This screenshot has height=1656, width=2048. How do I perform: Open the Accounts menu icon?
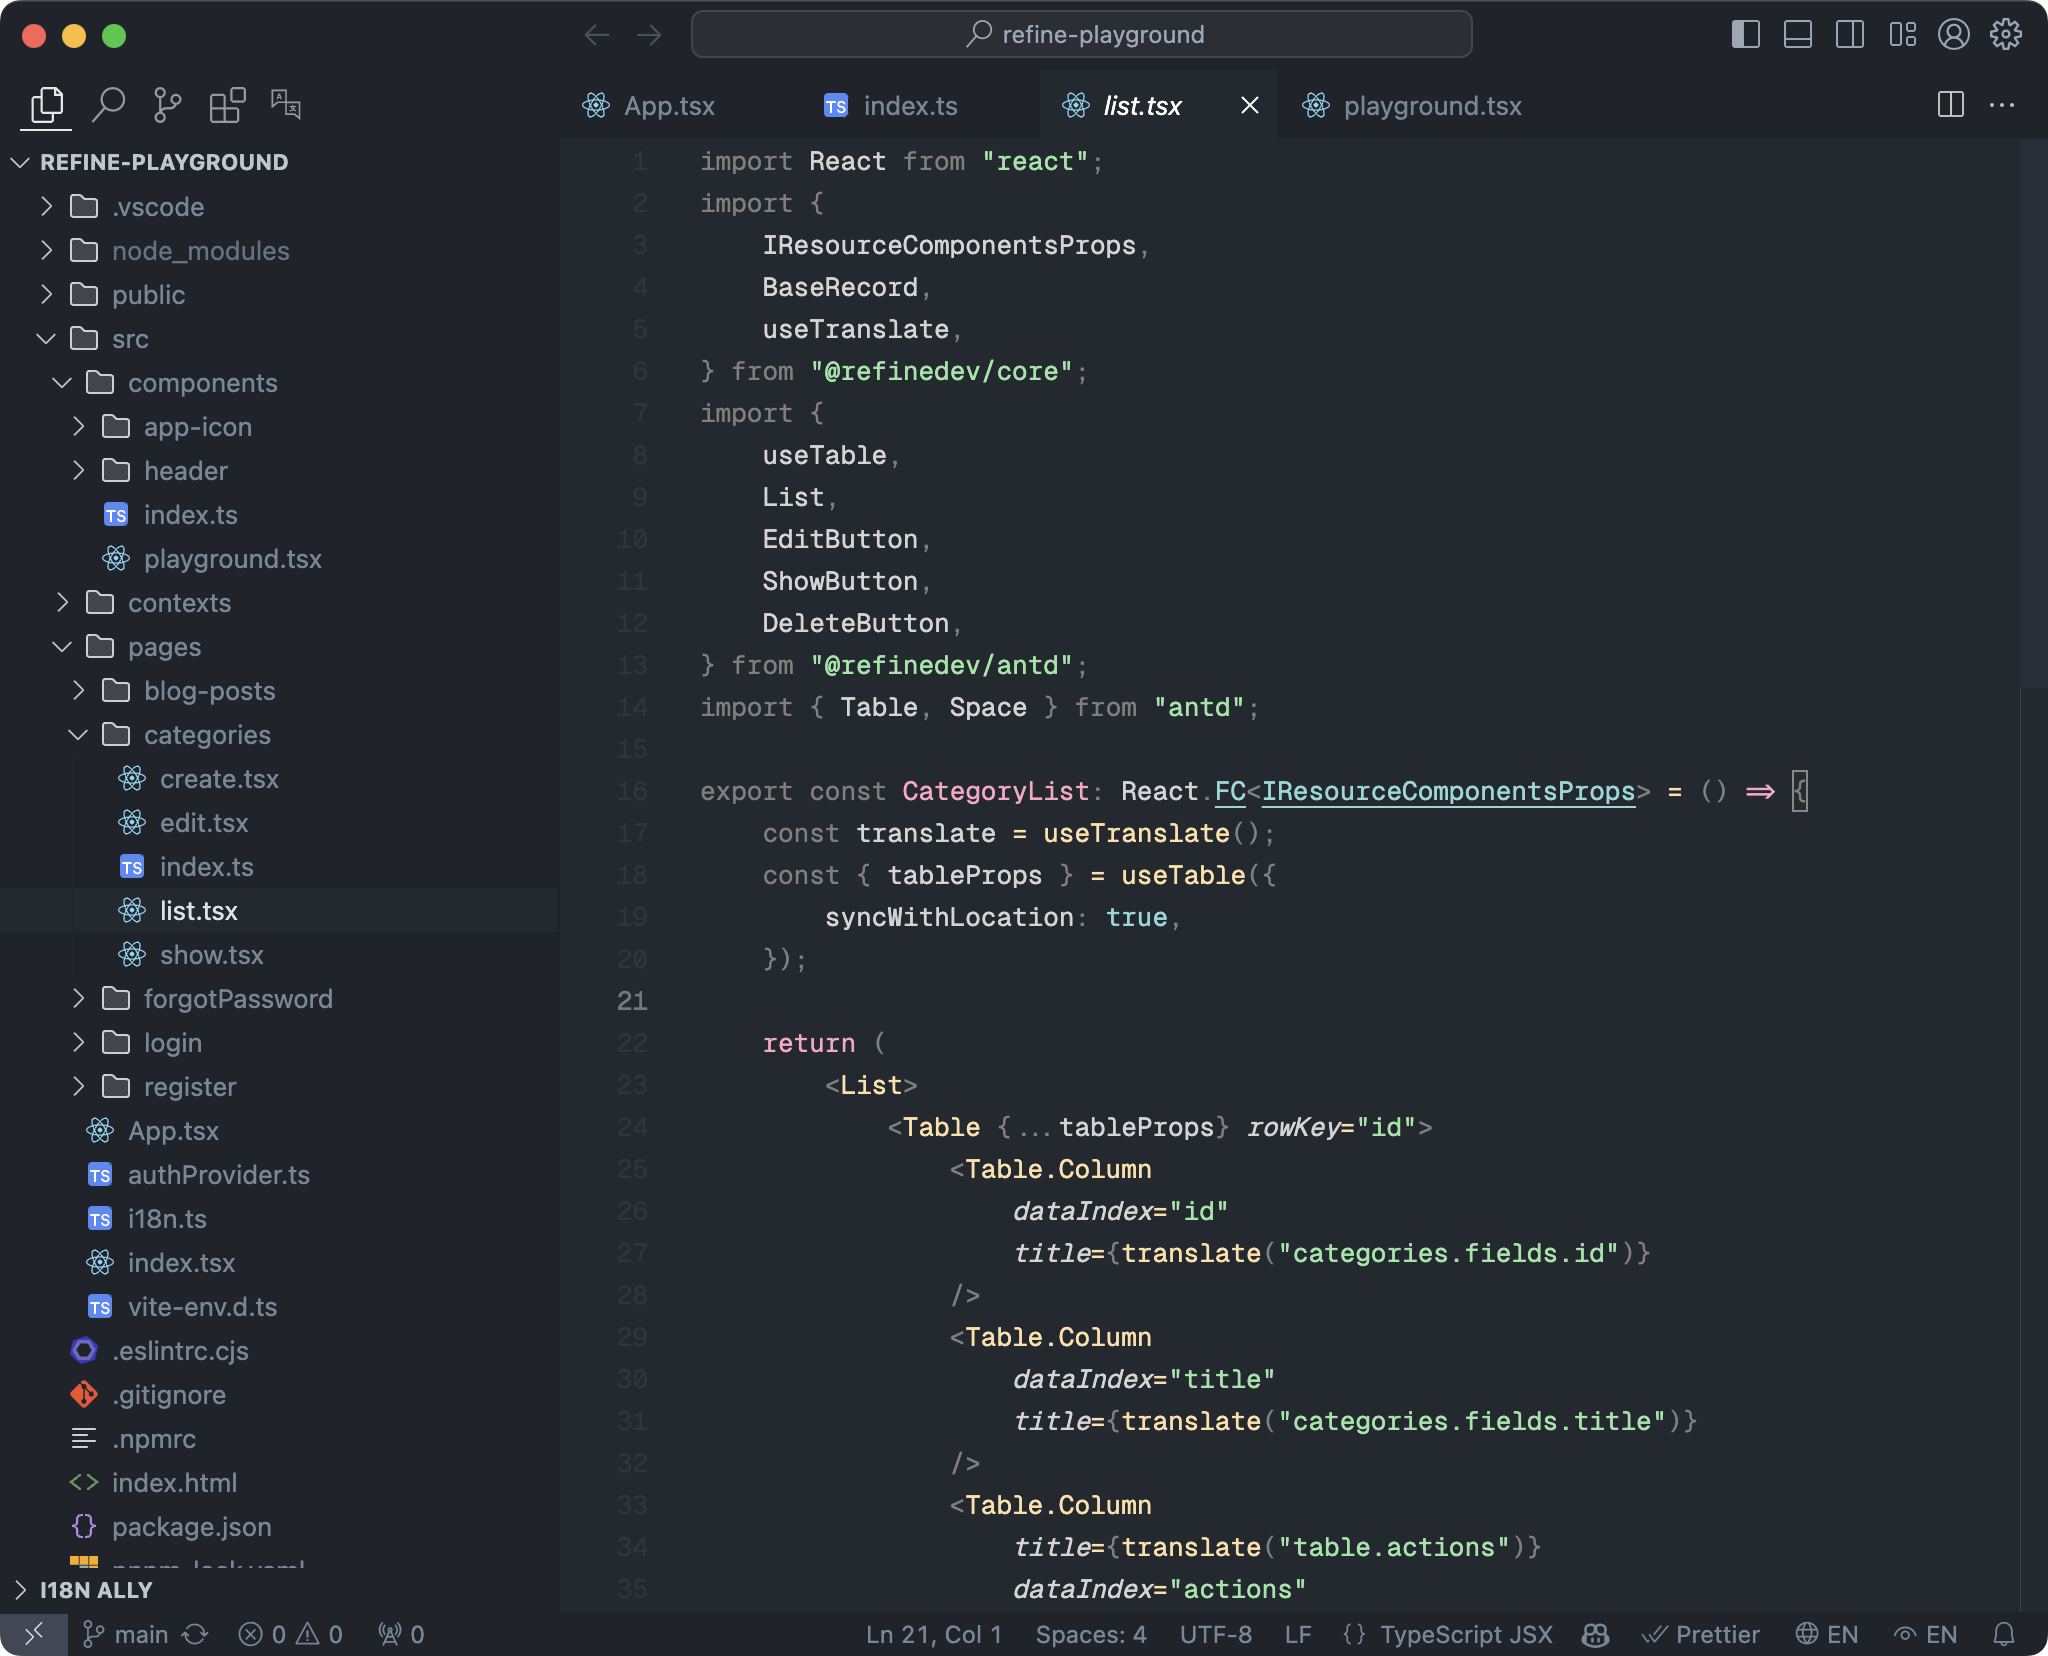click(1953, 35)
